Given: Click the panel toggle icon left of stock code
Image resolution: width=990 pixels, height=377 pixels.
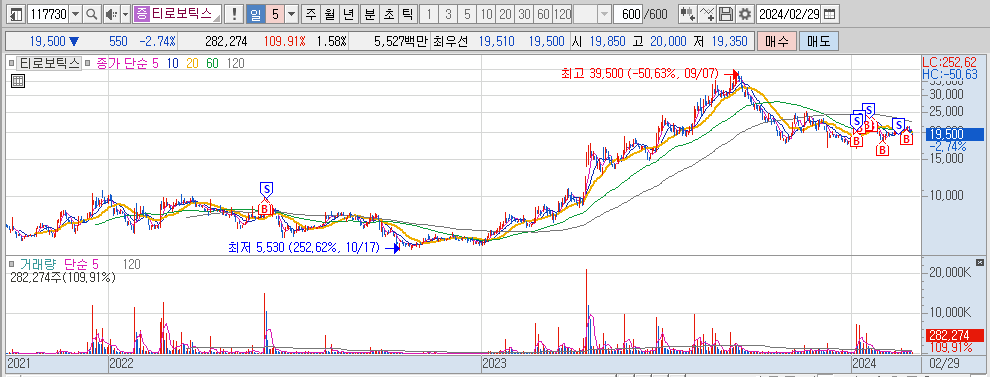Looking at the screenshot, I should click(x=17, y=14).
